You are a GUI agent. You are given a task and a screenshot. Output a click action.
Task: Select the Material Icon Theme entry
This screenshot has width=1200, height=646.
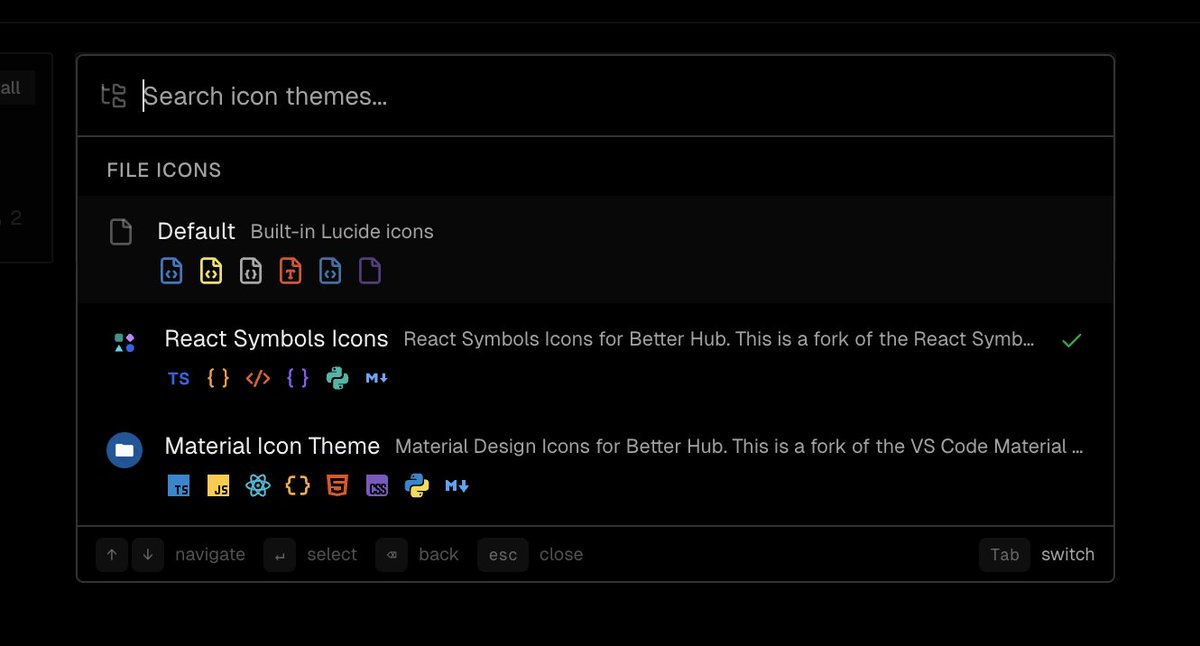point(595,464)
